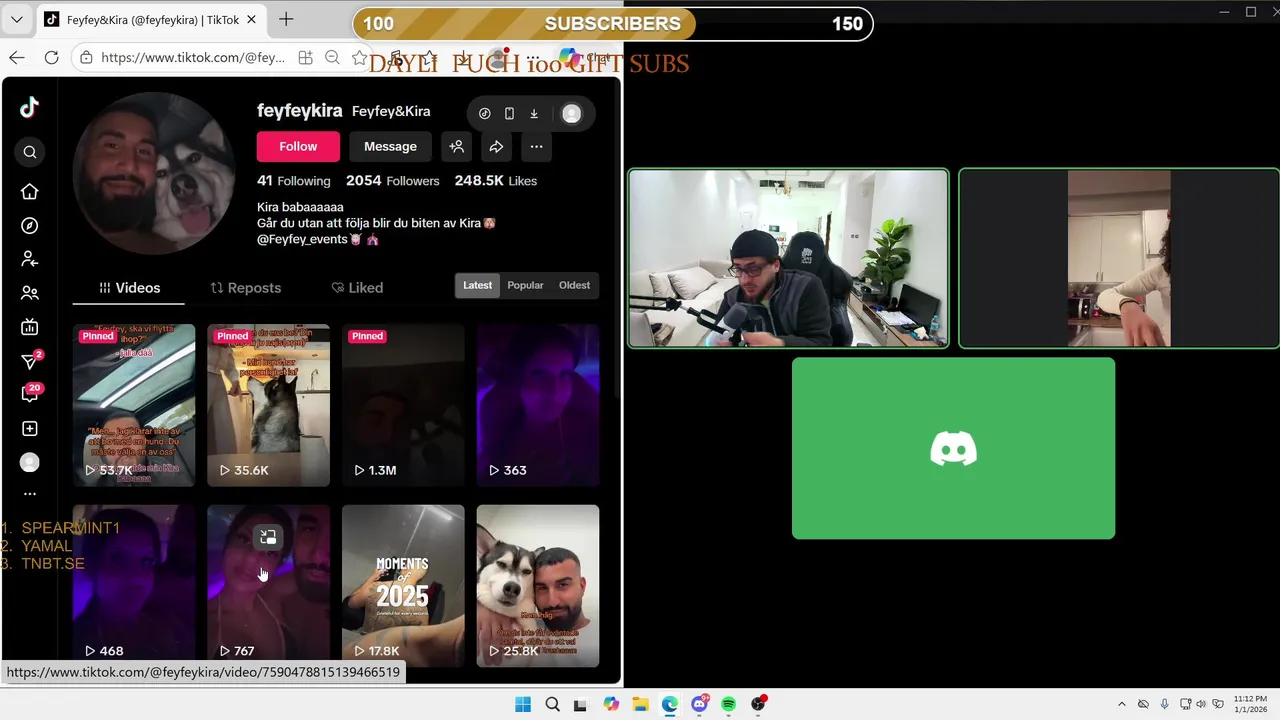Select the kitchen webcam tile in Discord

(1119, 258)
